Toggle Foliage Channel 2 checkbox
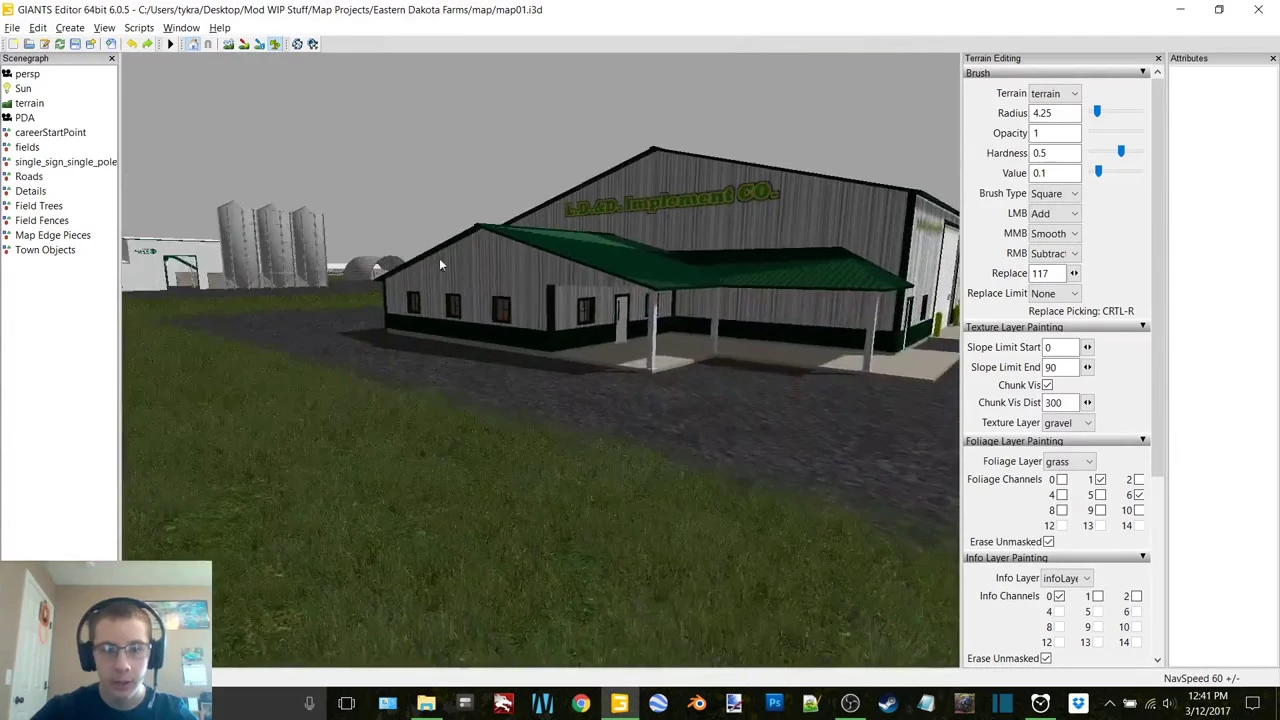This screenshot has width=1280, height=720. 1139,480
